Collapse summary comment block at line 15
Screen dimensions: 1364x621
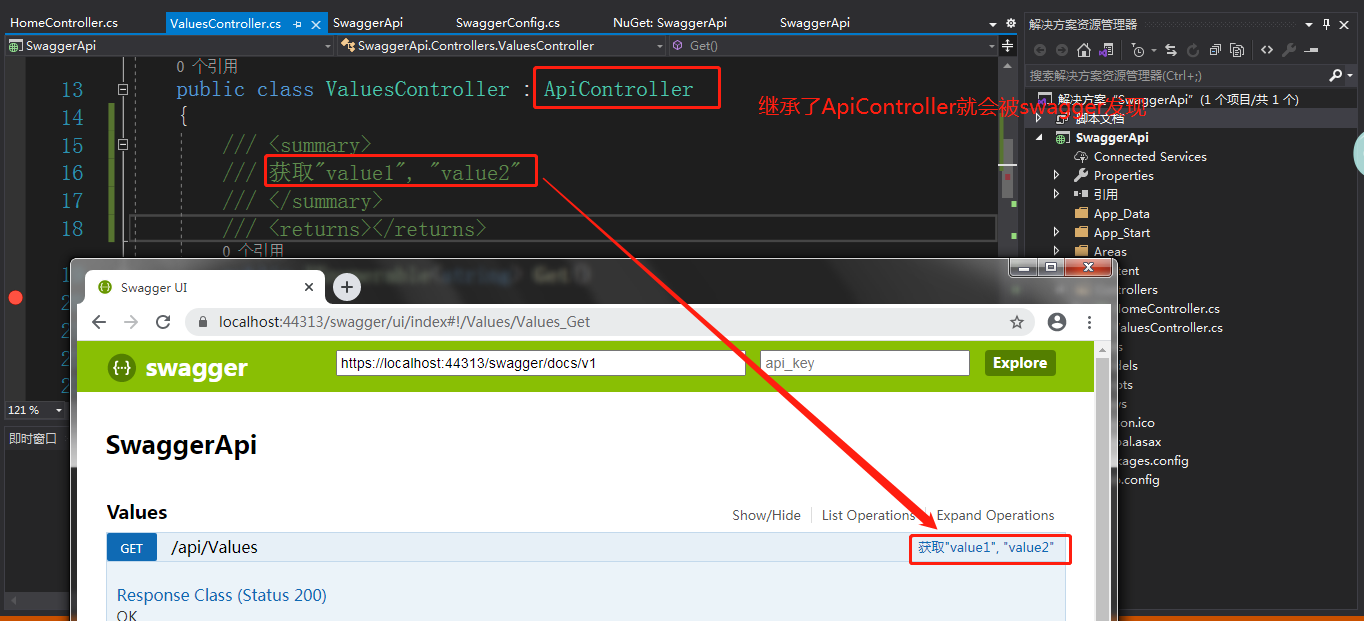(123, 145)
